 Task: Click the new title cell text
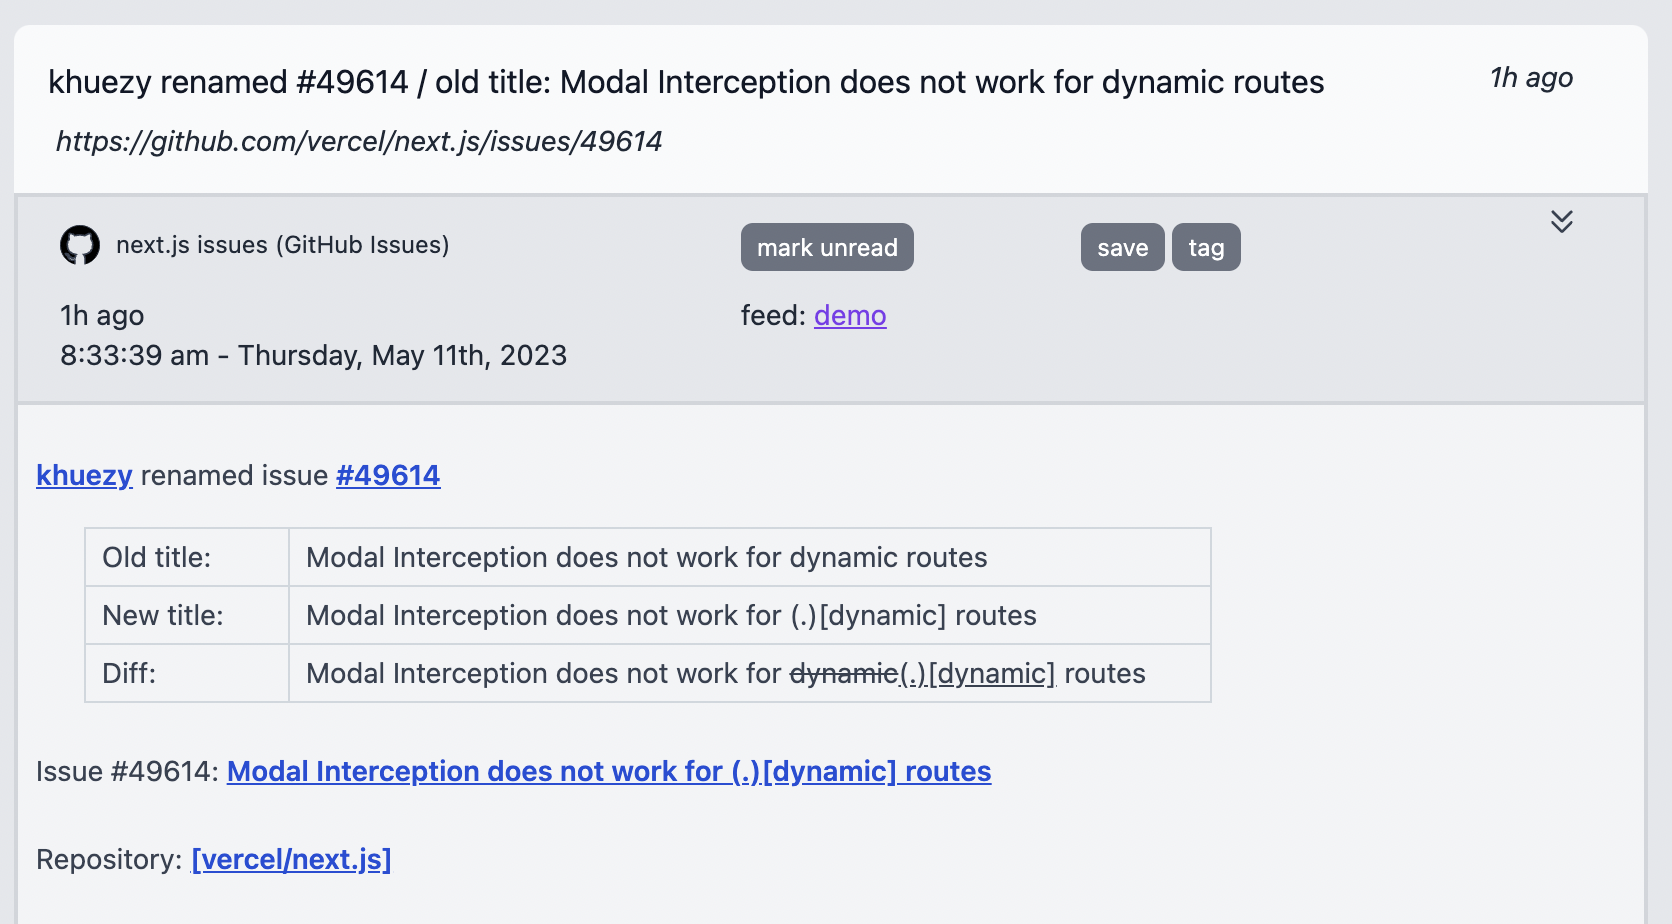671,615
